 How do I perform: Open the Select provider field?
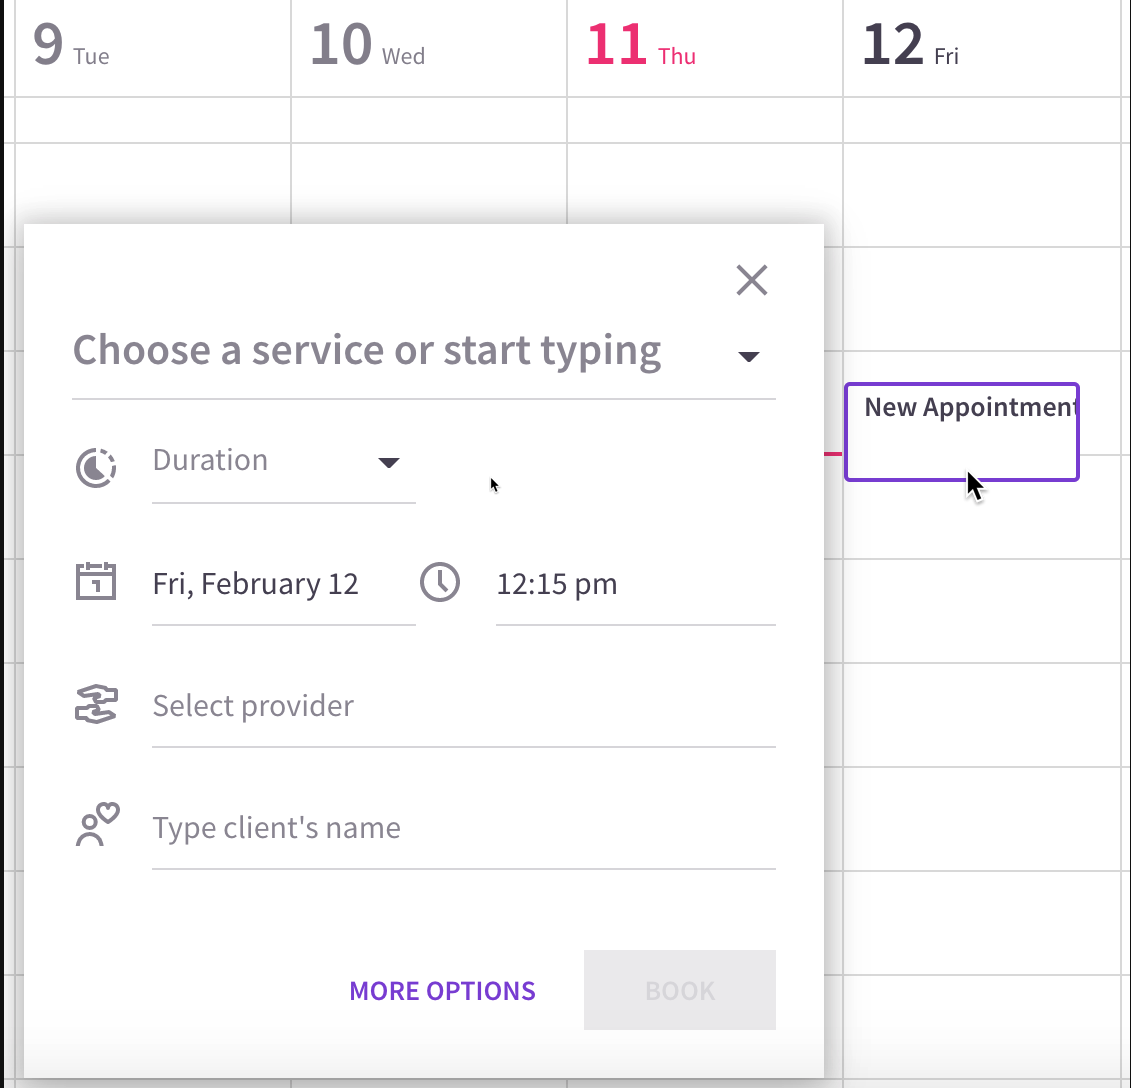tap(464, 706)
